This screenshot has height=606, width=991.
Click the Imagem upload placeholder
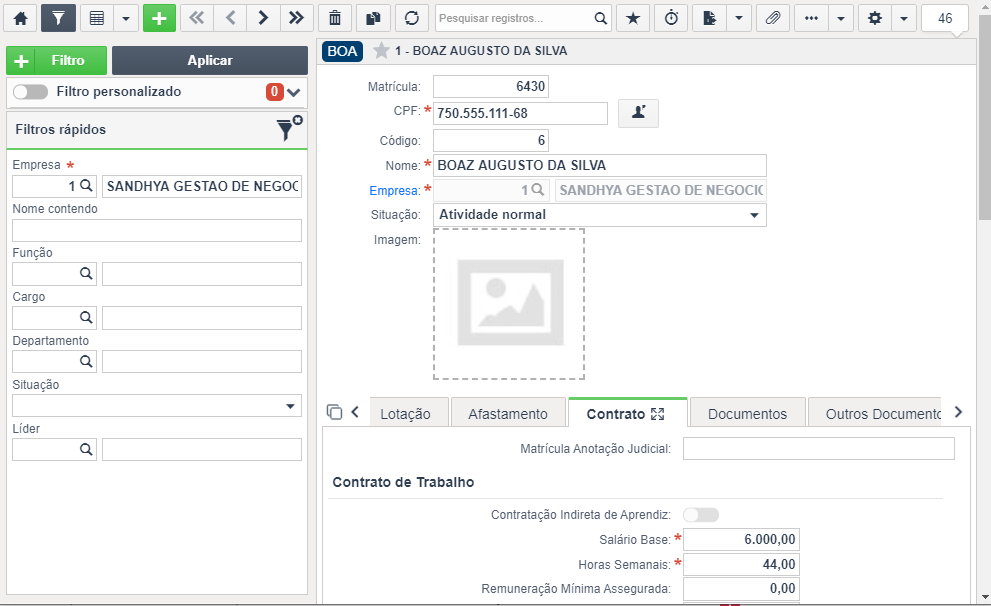(509, 304)
